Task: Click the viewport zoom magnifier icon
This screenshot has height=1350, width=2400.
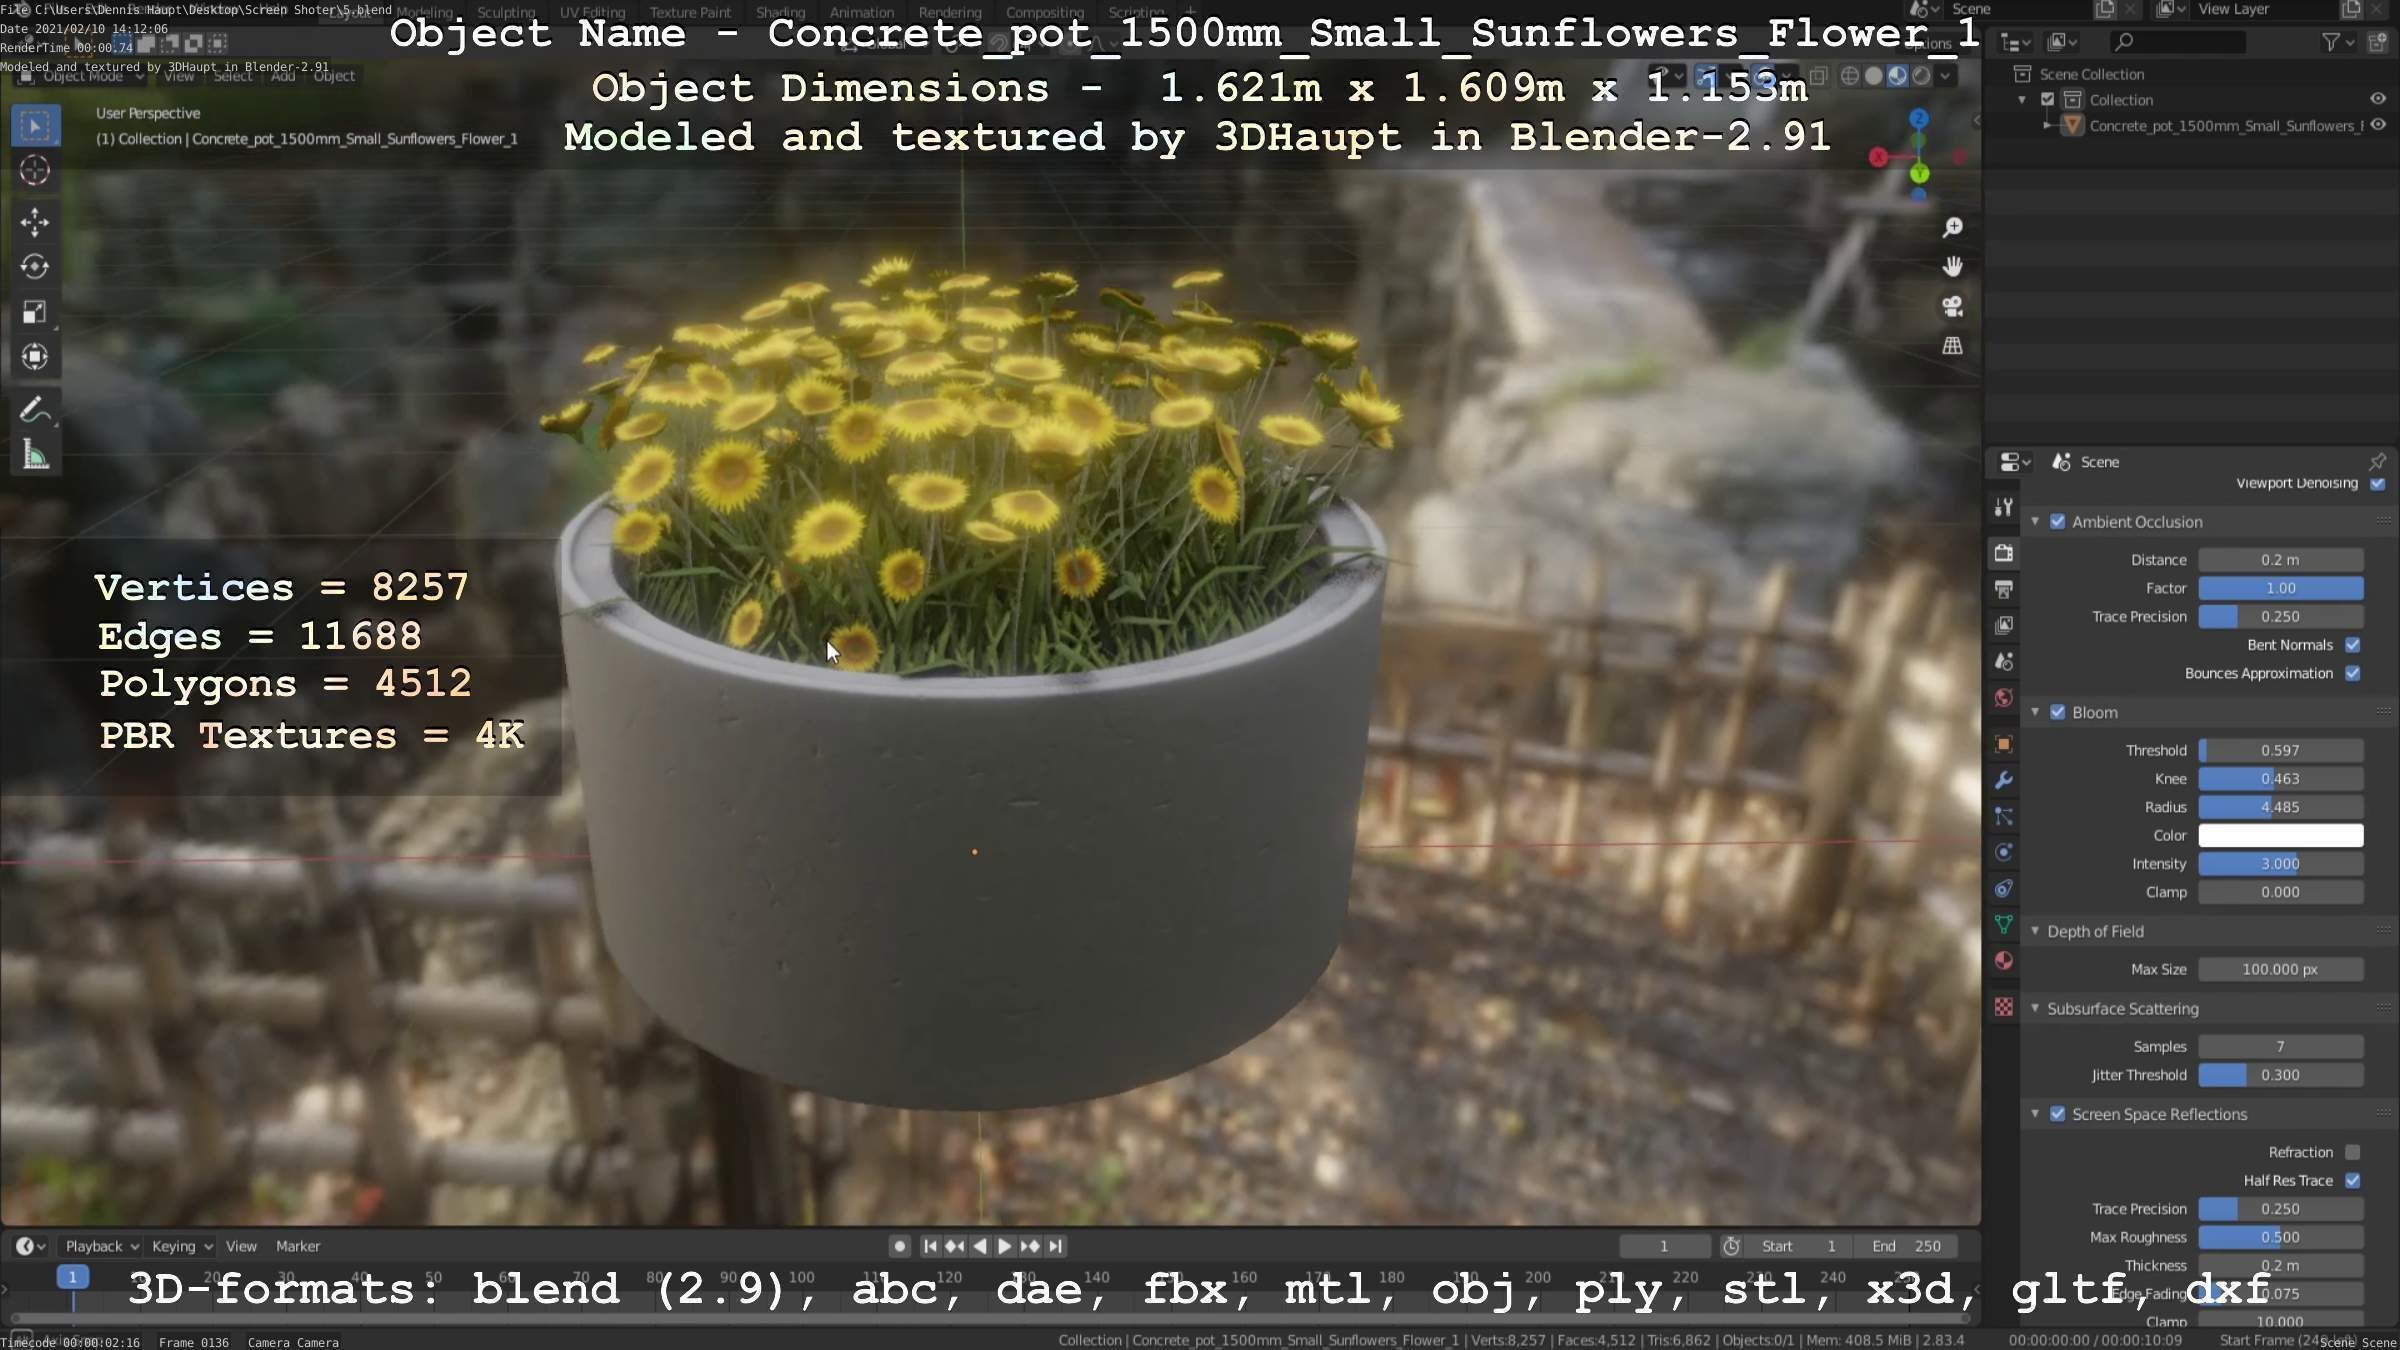Action: point(1952,228)
